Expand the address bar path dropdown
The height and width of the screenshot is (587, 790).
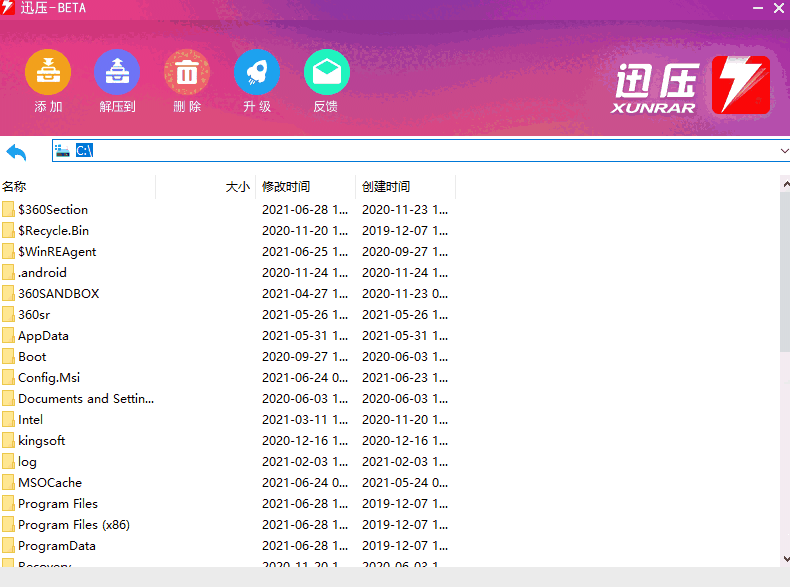pos(783,151)
